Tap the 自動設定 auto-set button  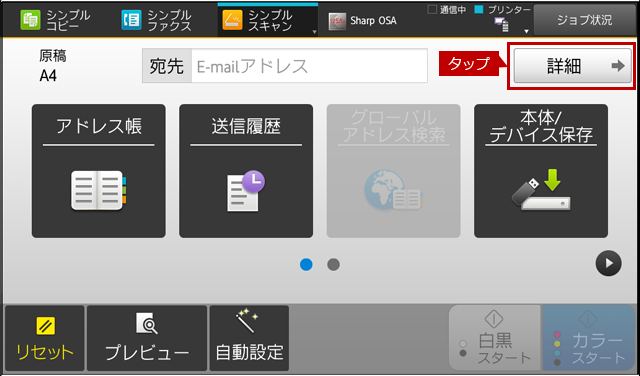[x=249, y=338]
